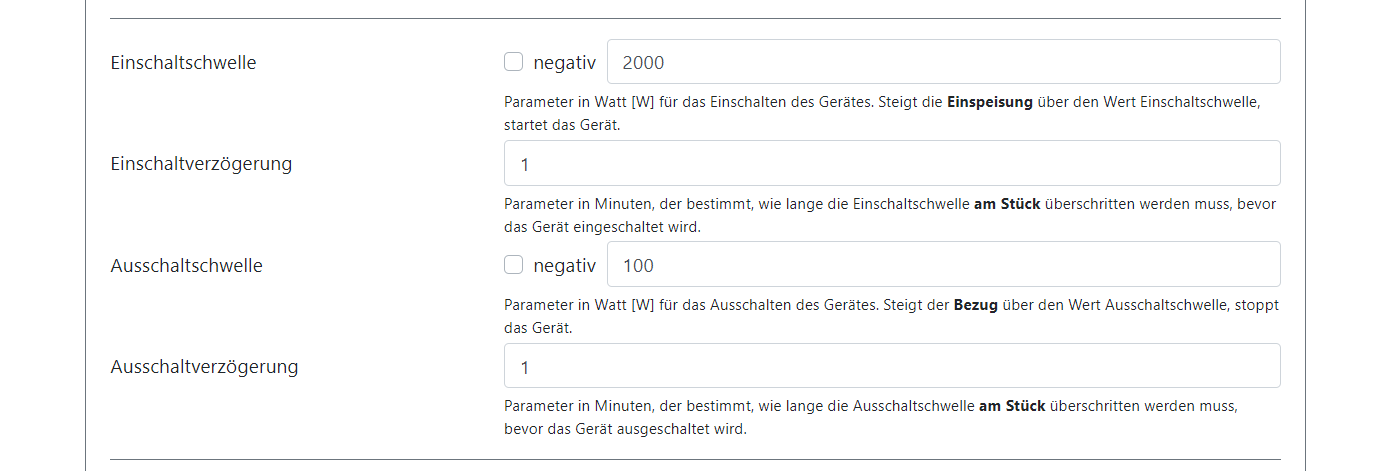The height and width of the screenshot is (471, 1392).
Task: Click the bold word Bezug
Action: tap(975, 305)
